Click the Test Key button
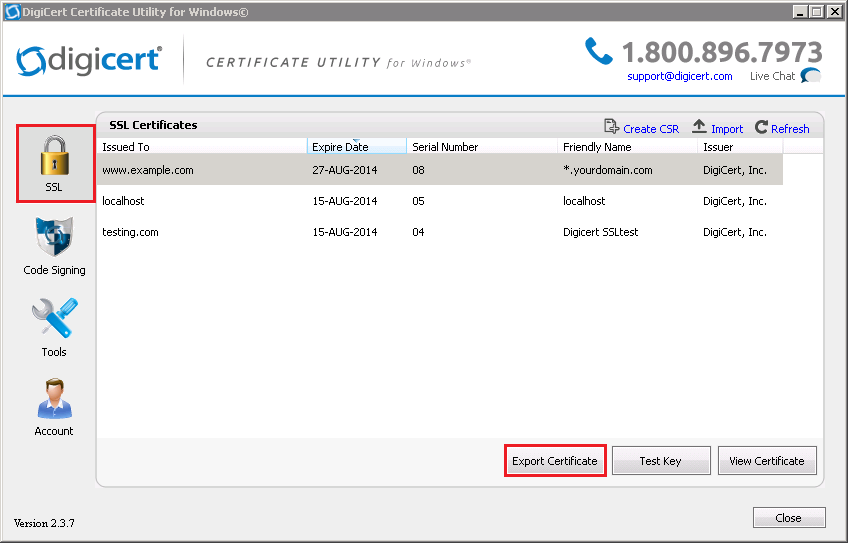This screenshot has width=848, height=543. [661, 461]
